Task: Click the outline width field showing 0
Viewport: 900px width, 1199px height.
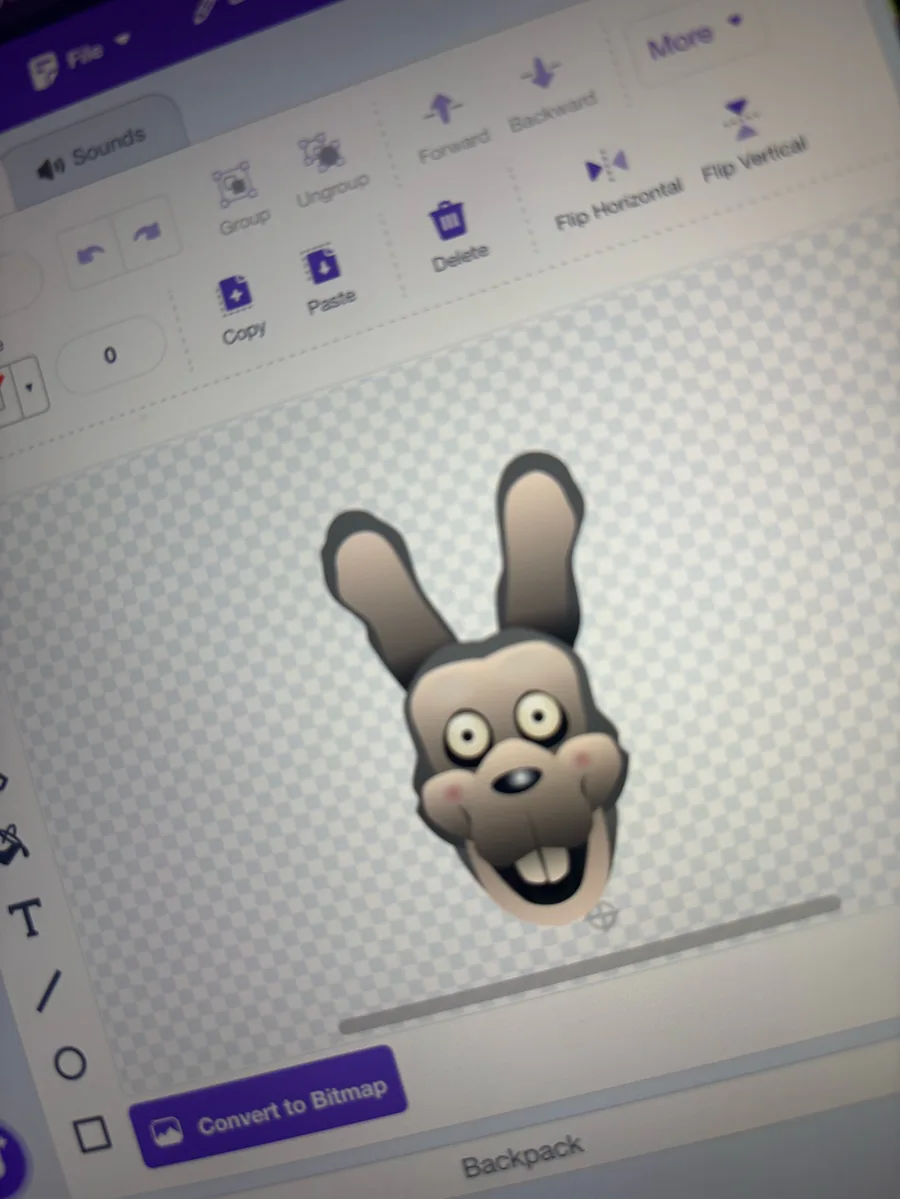Action: (112, 354)
